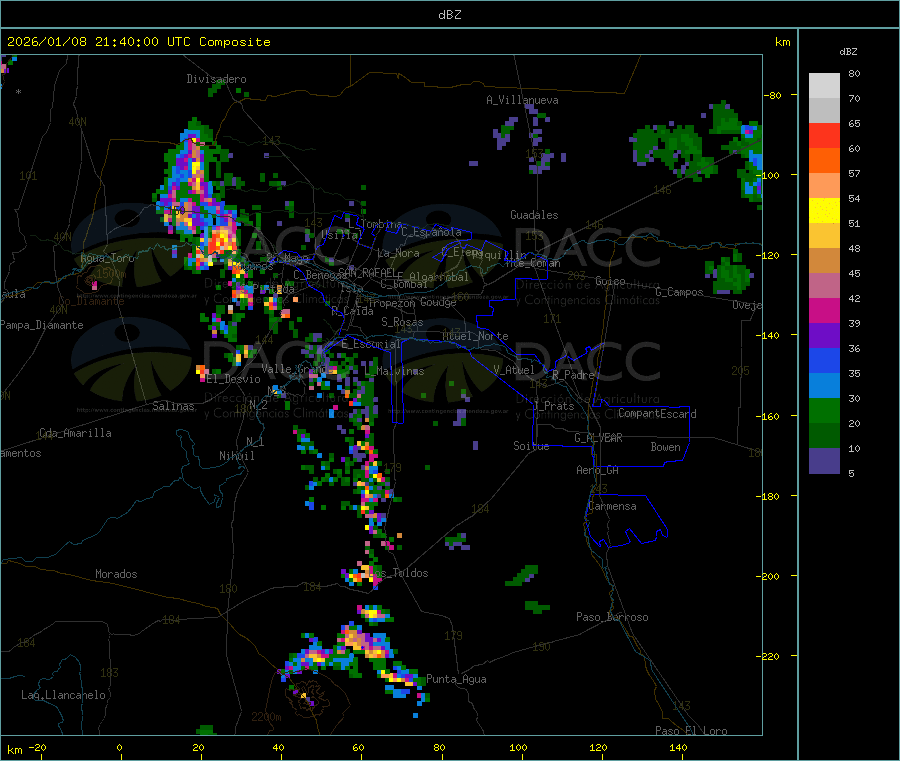Click the dBZ title at the top

[x=449, y=15]
